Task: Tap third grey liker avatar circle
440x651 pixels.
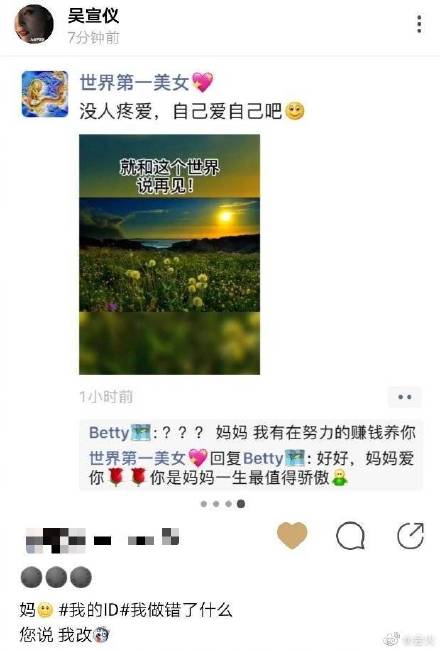Action: 81,578
